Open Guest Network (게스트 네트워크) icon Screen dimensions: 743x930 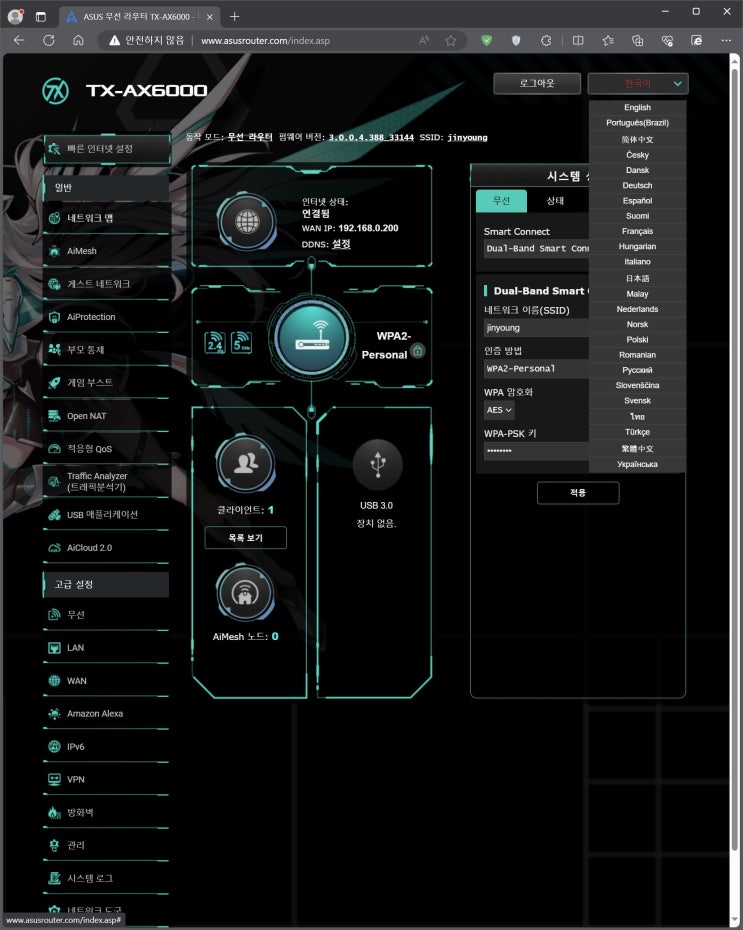point(55,284)
